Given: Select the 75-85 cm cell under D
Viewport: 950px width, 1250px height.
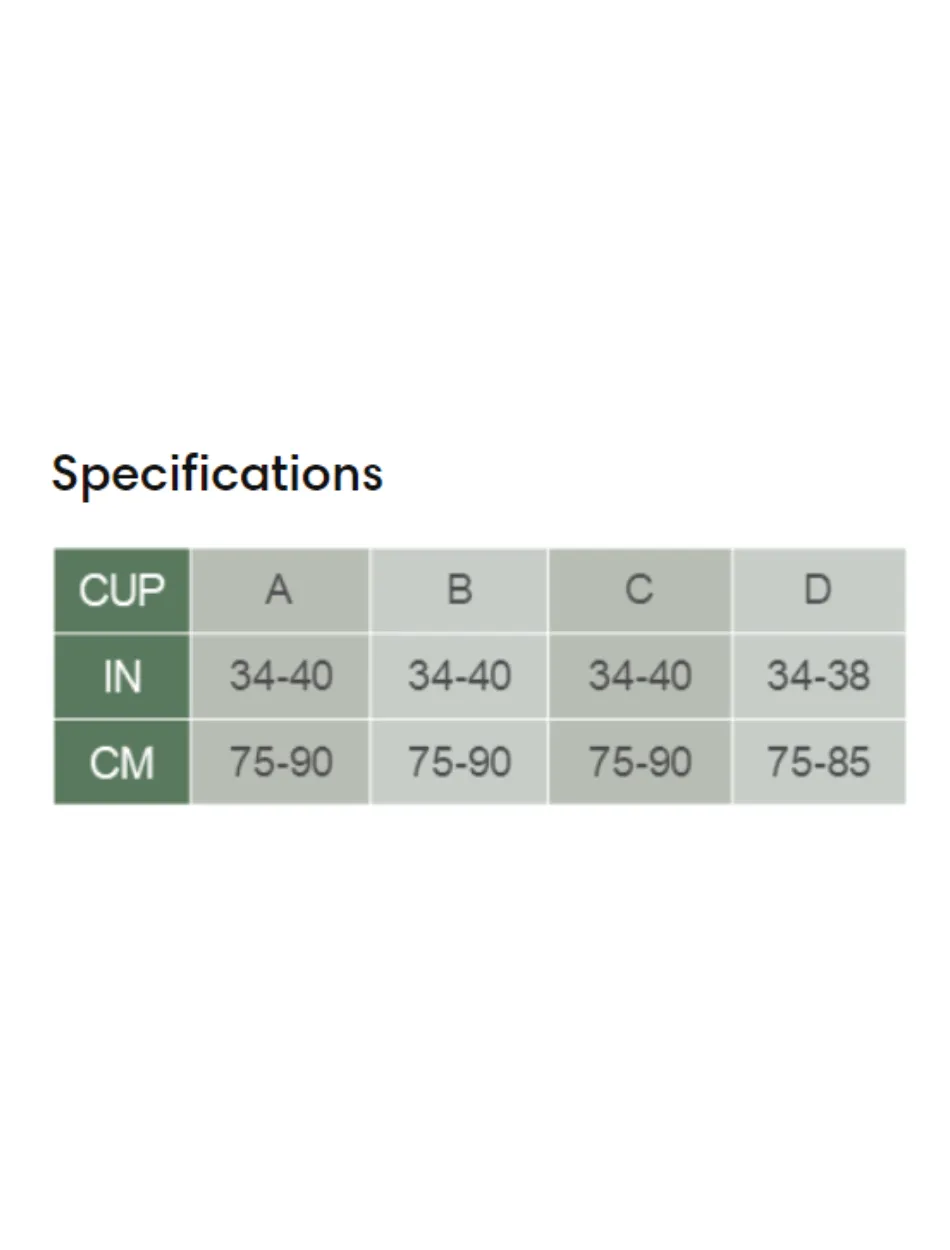Looking at the screenshot, I should [819, 762].
